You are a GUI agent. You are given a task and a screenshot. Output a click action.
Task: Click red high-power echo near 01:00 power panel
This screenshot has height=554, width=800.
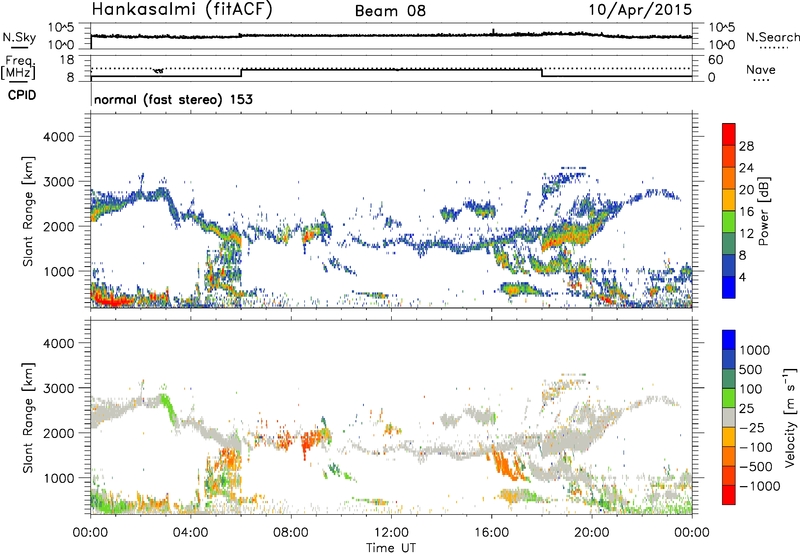(113, 301)
